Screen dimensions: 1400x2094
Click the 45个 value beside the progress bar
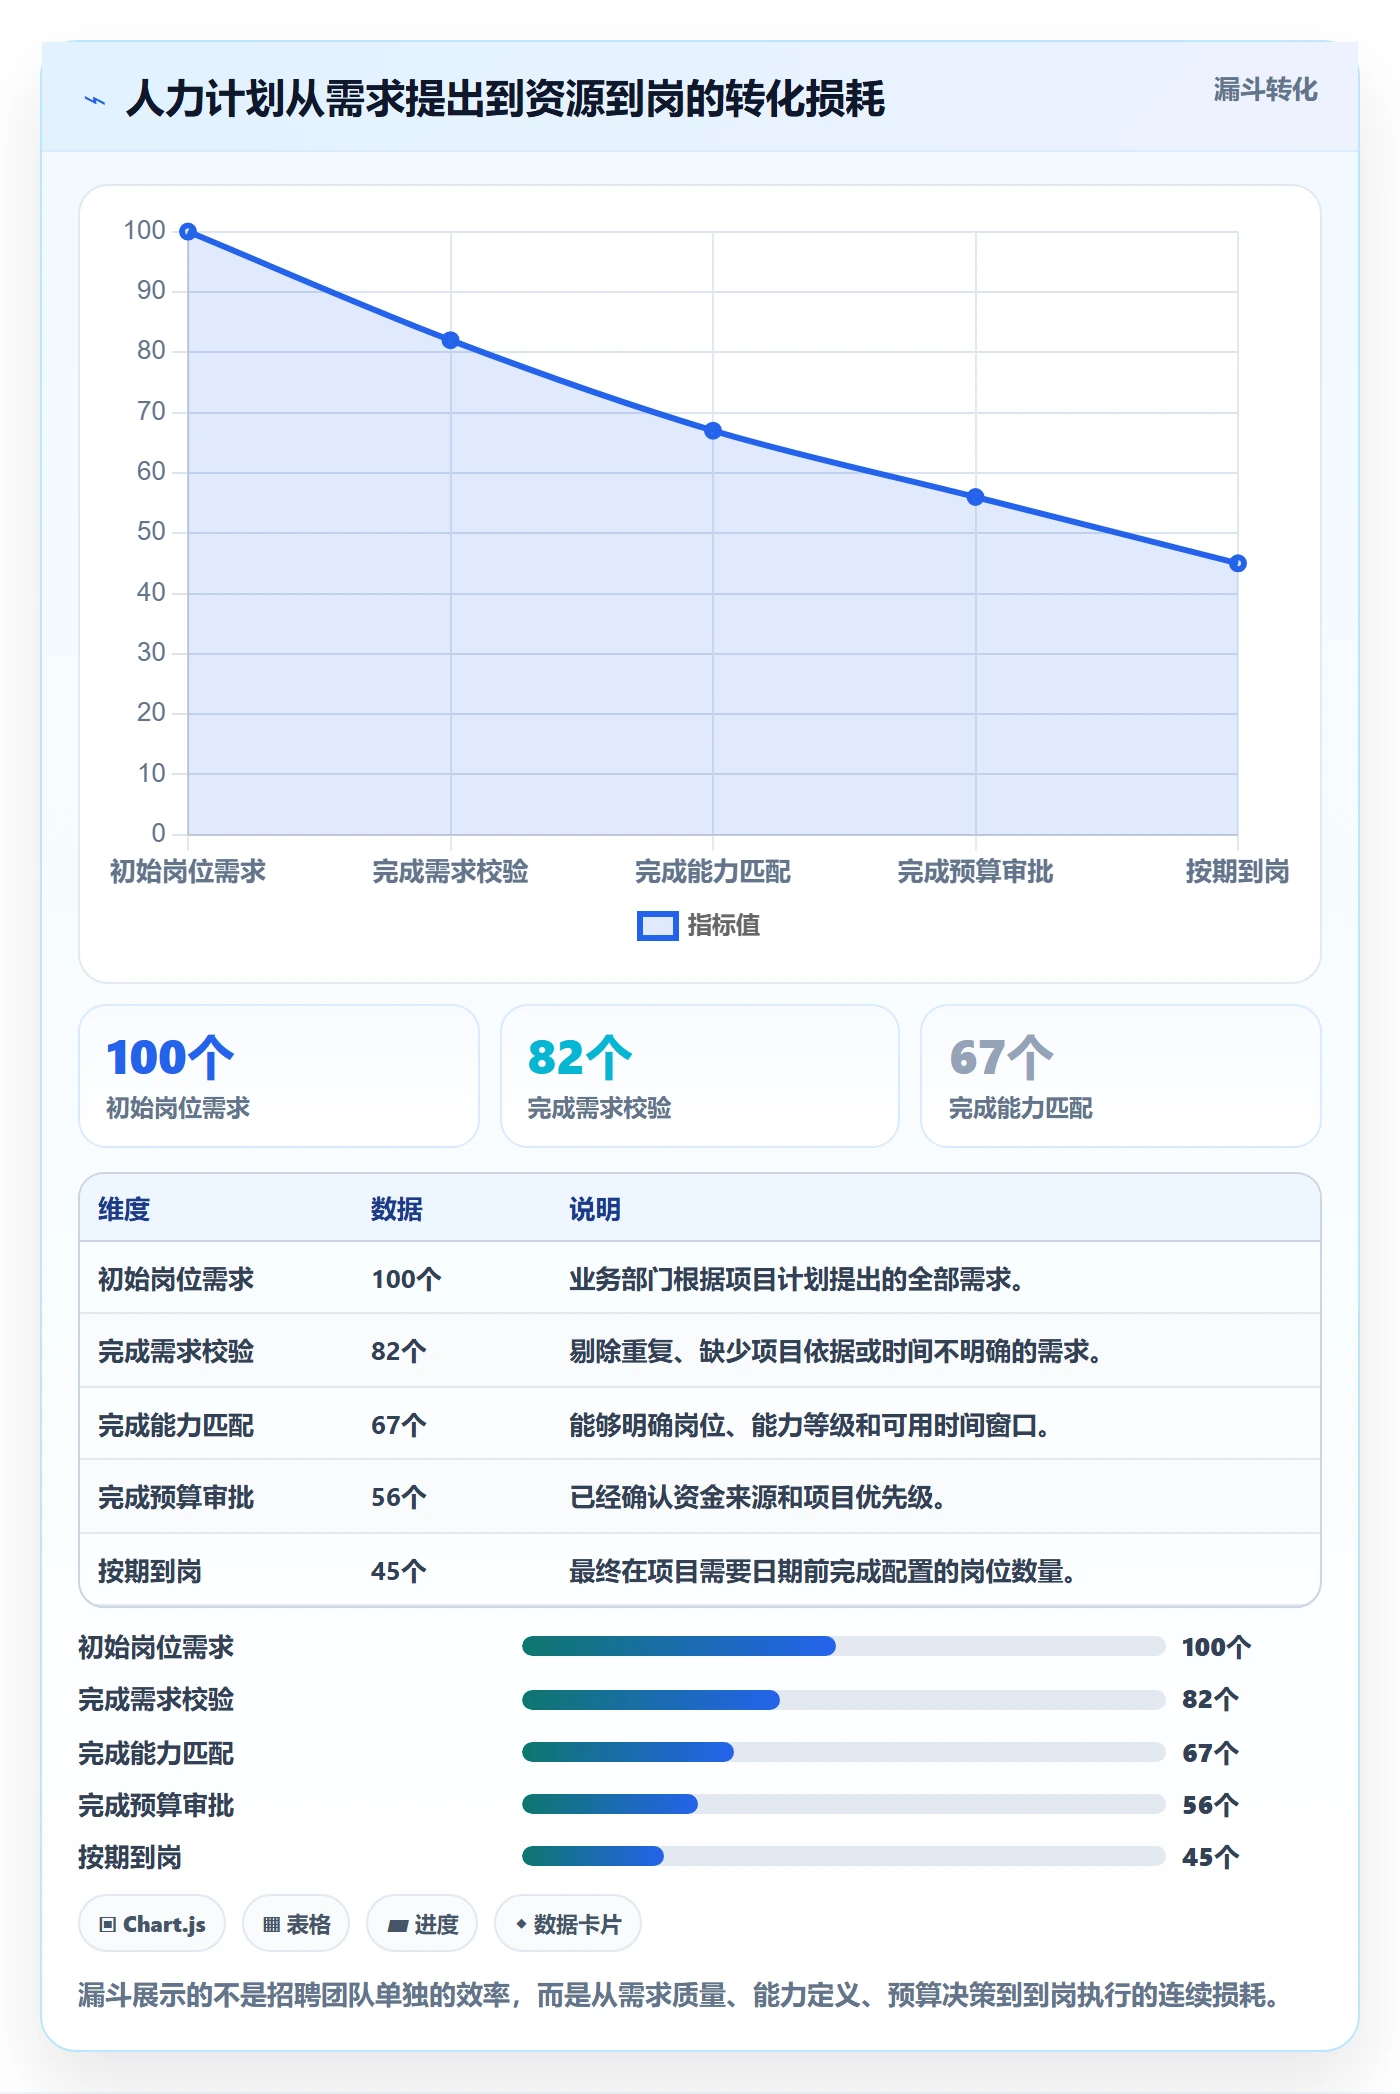pyautogui.click(x=1211, y=1857)
